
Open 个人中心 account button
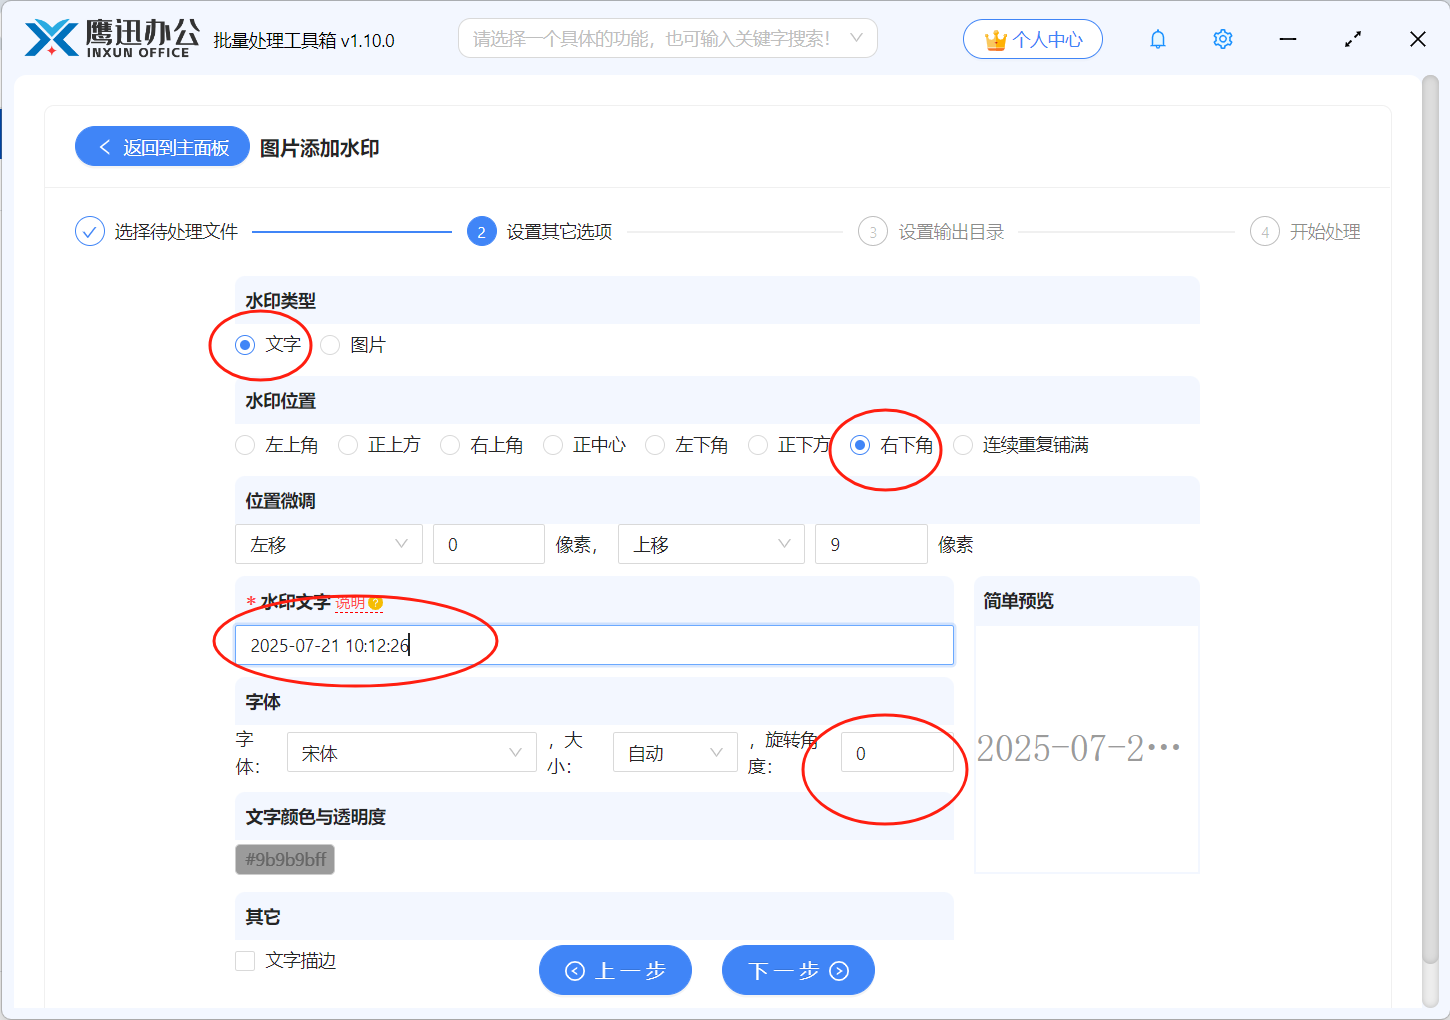pos(1033,39)
